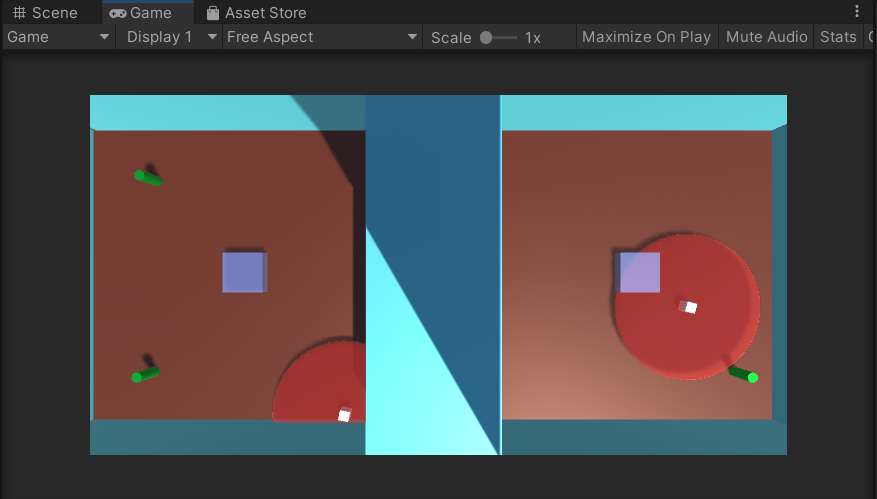Click the green capsule at lower left
Image resolution: width=877 pixels, height=499 pixels.
pyautogui.click(x=145, y=375)
